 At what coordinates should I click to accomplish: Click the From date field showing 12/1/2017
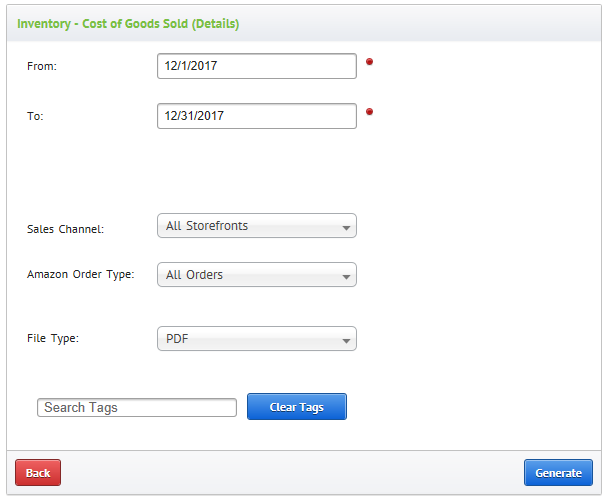pyautogui.click(x=257, y=66)
